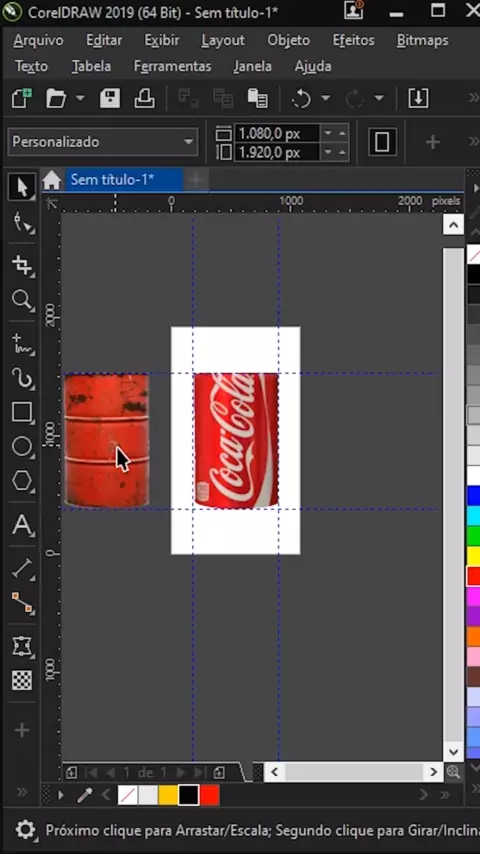Select the Coca-Cola can image
The image size is (480, 854).
coord(236,441)
